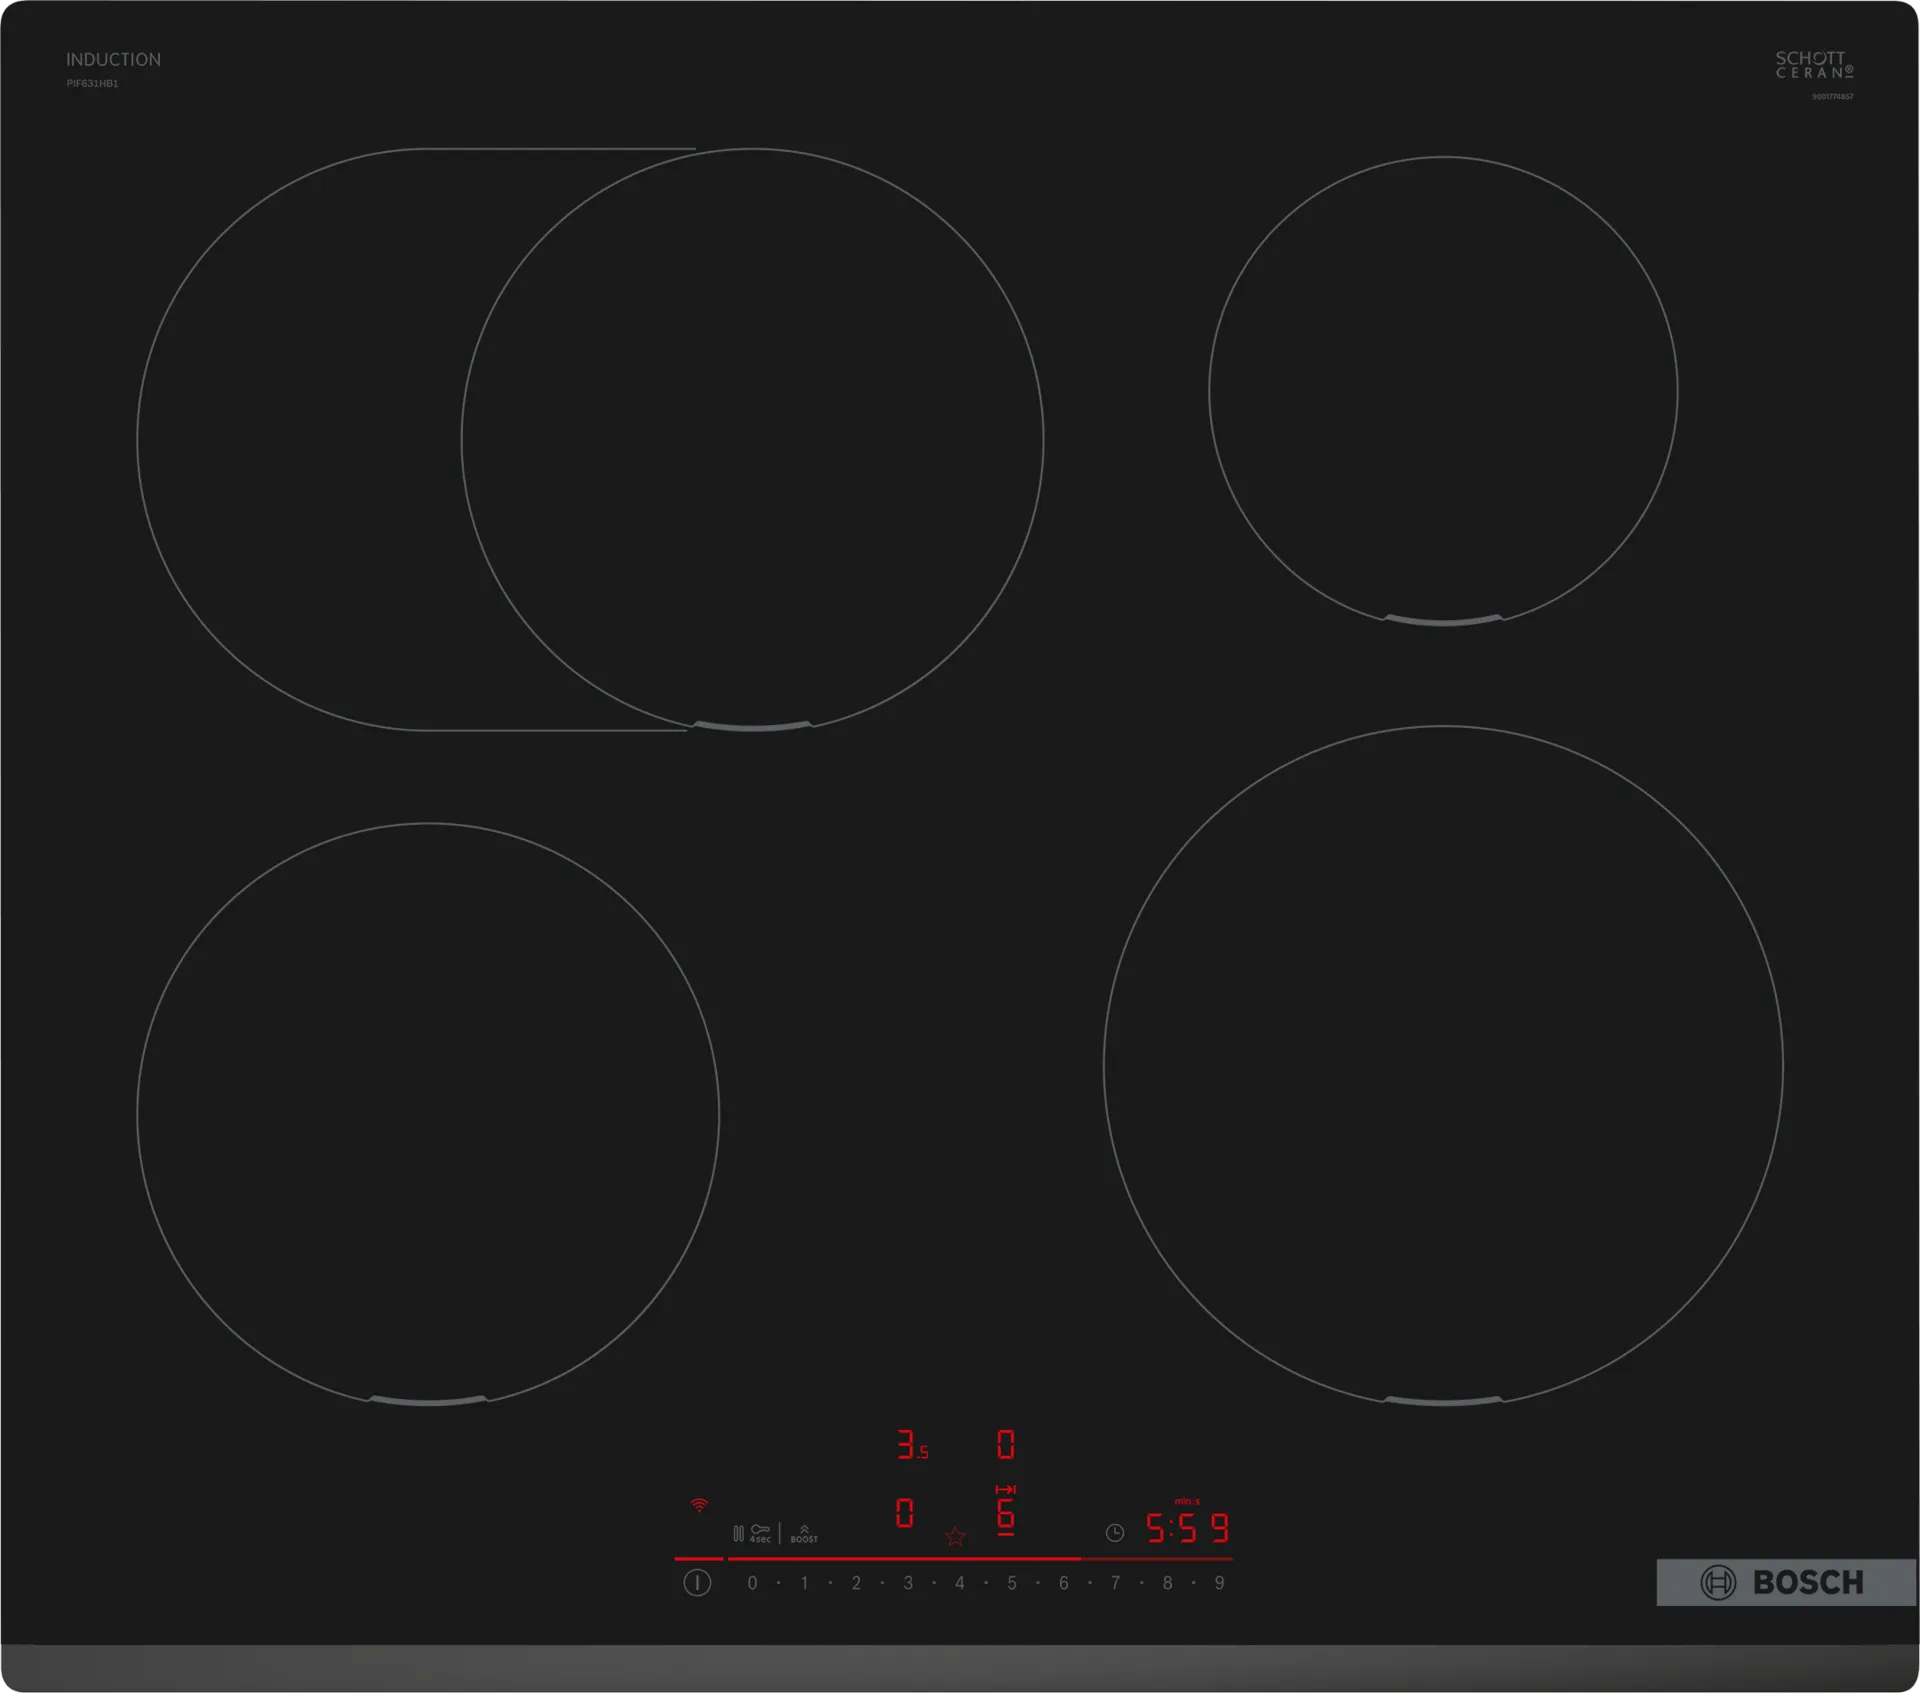Set power level 0 on scale
This screenshot has width=1920, height=1693.
click(752, 1583)
